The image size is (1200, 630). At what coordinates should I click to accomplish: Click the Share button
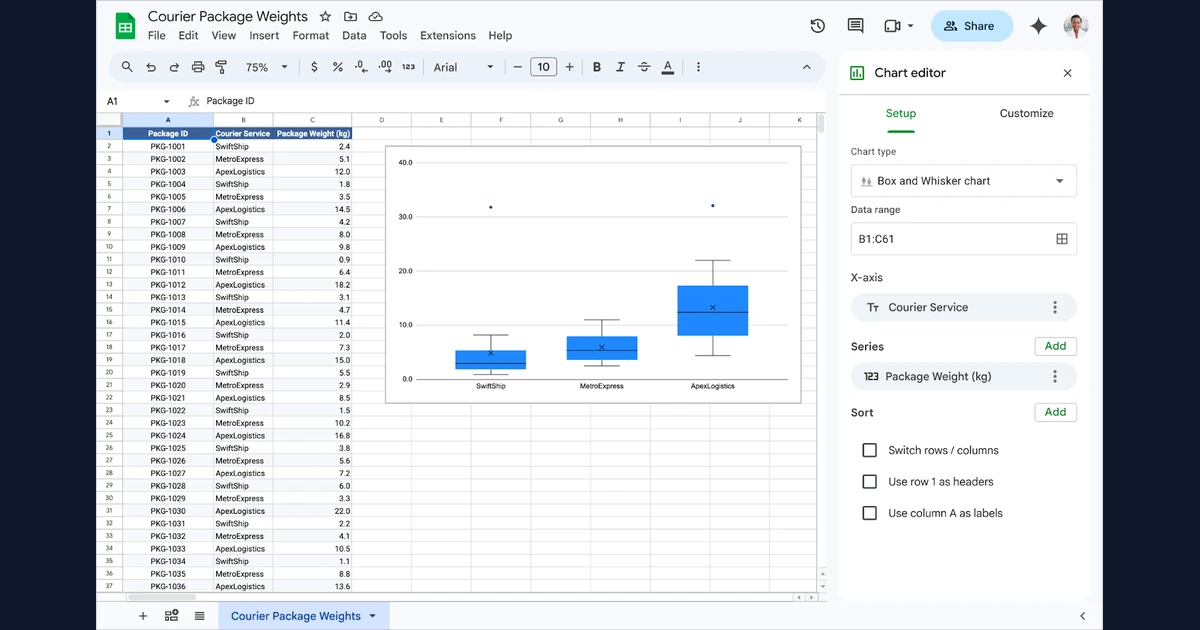(x=971, y=26)
